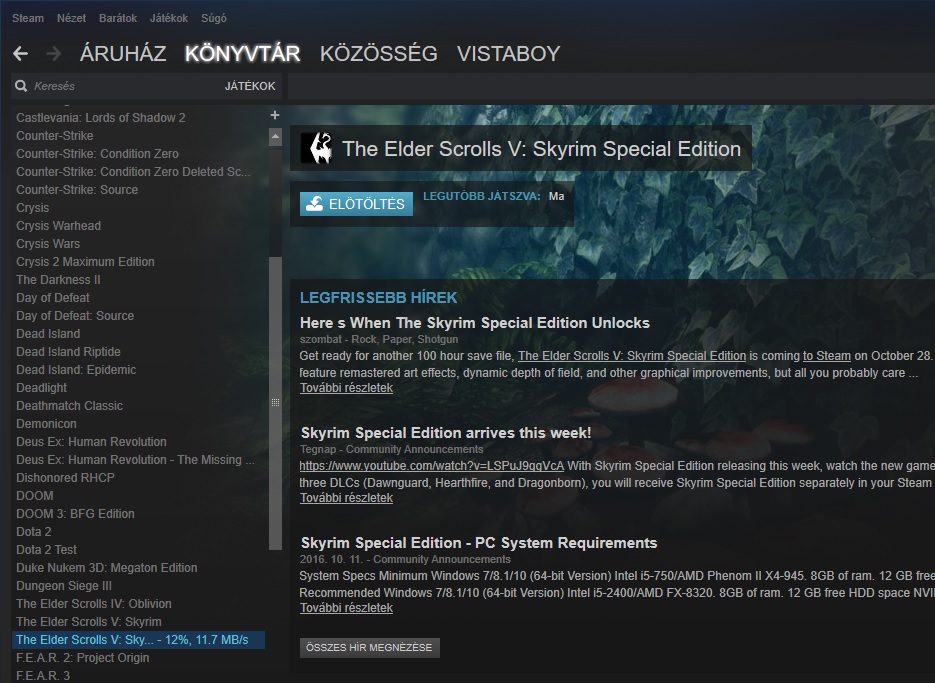Click További részletek under System Requirements
Image resolution: width=935 pixels, height=683 pixels.
346,608
